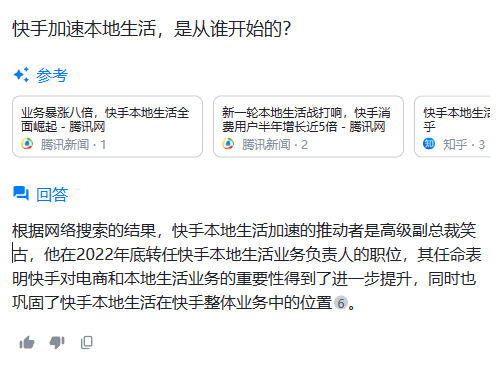Copy the answer with the copy icon
Viewport: 500px width, 376px height.
[87, 342]
